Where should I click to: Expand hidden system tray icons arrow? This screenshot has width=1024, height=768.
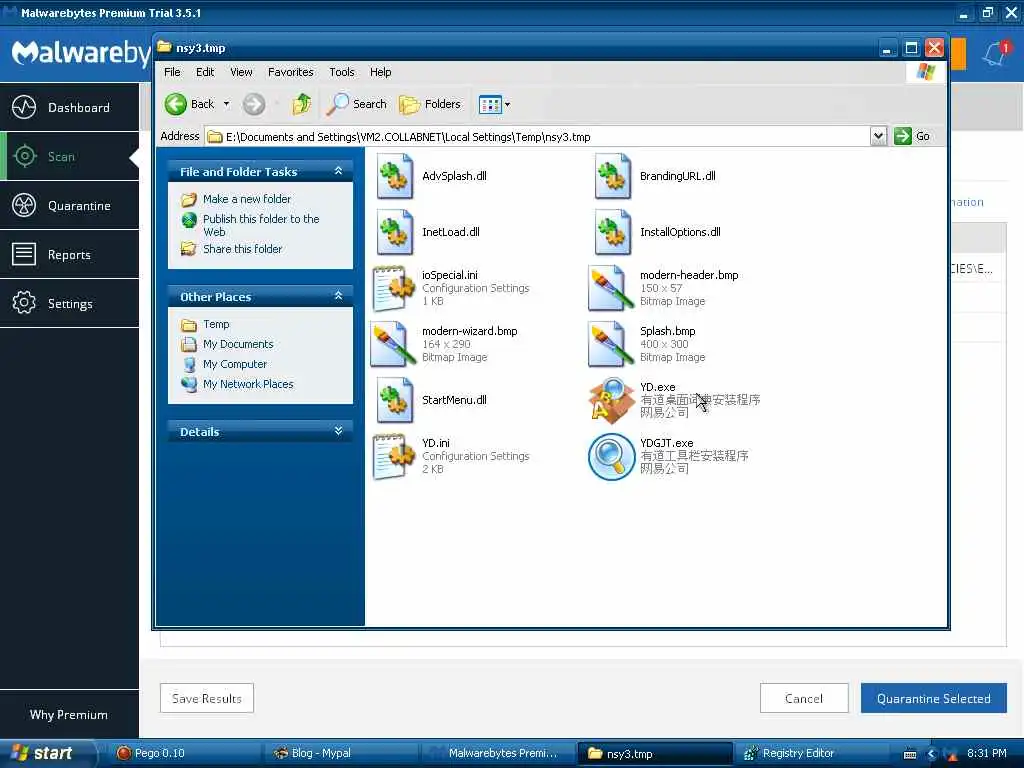coord(931,754)
